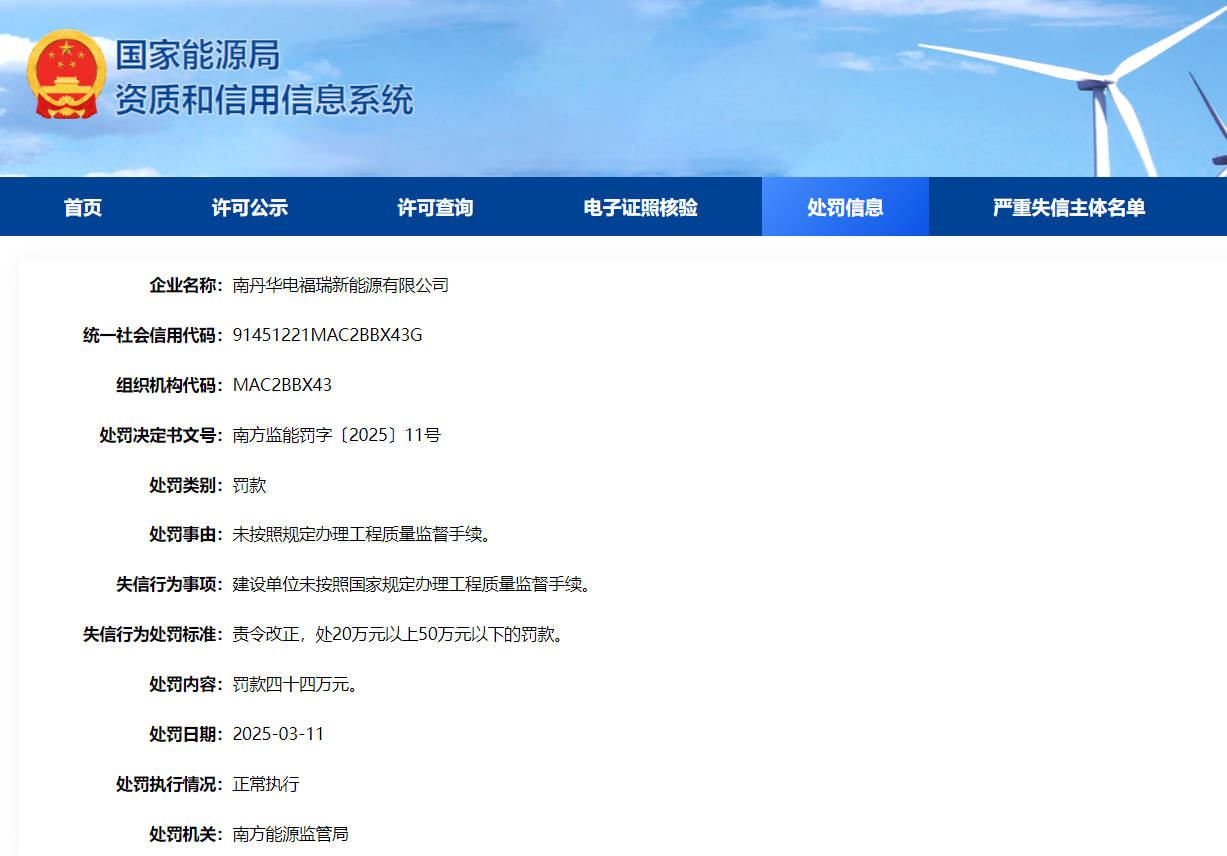Viewport: 1227px width, 856px height.
Task: Click the penalty content 罚款四十四万元。
Action: coord(295,684)
